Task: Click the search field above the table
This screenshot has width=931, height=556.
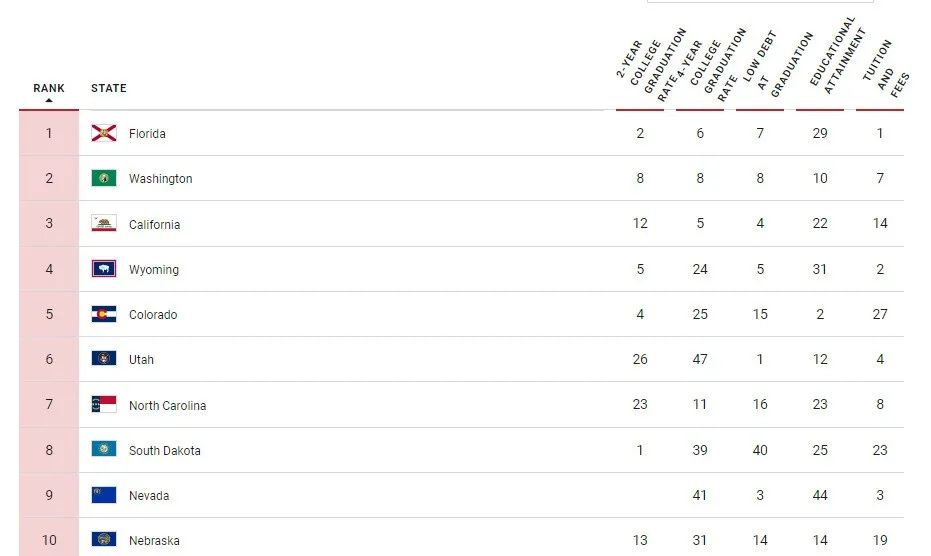Action: click(760, 1)
